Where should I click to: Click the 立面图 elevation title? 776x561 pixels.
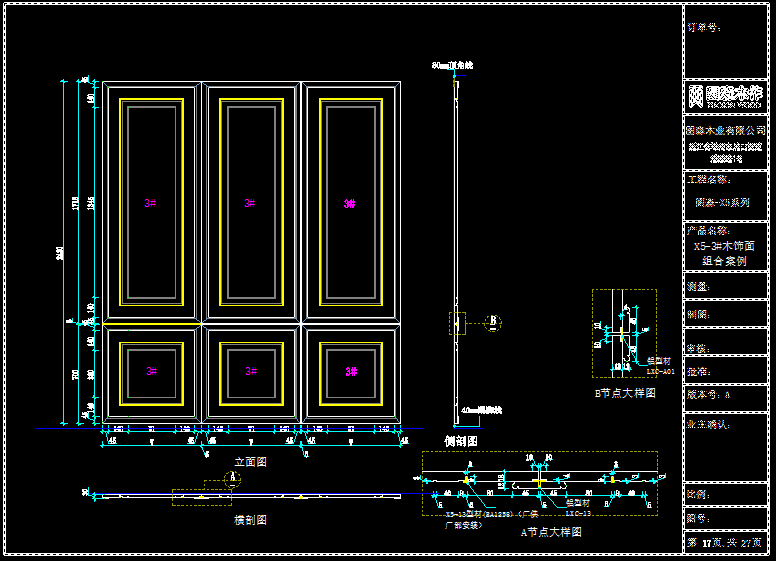pos(250,462)
